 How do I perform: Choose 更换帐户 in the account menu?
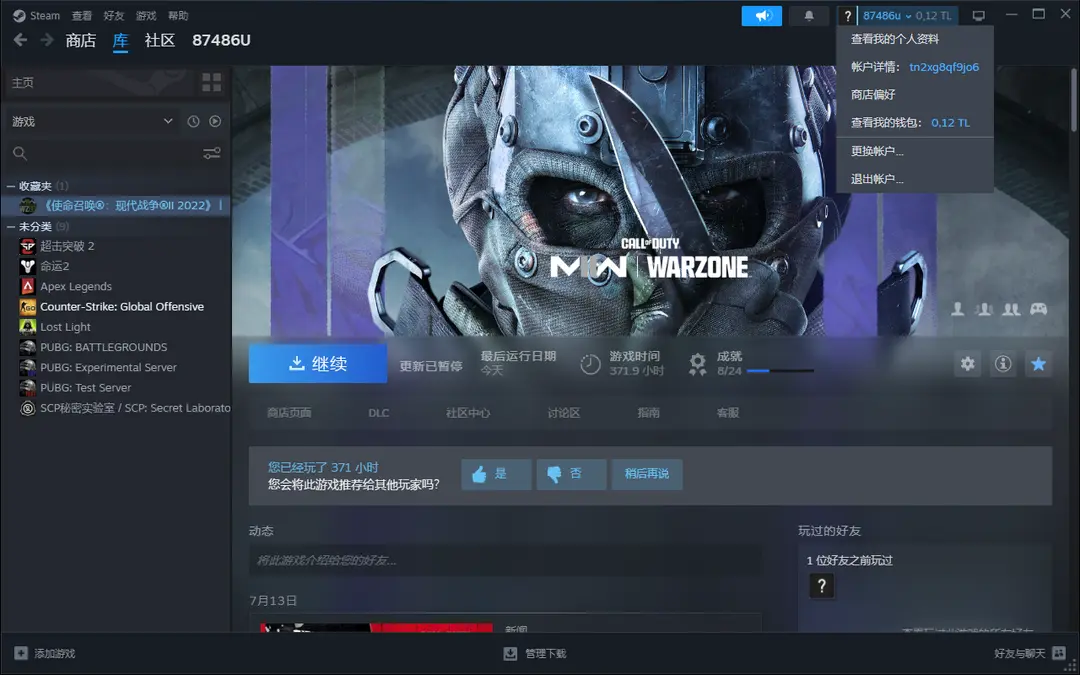click(x=915, y=151)
